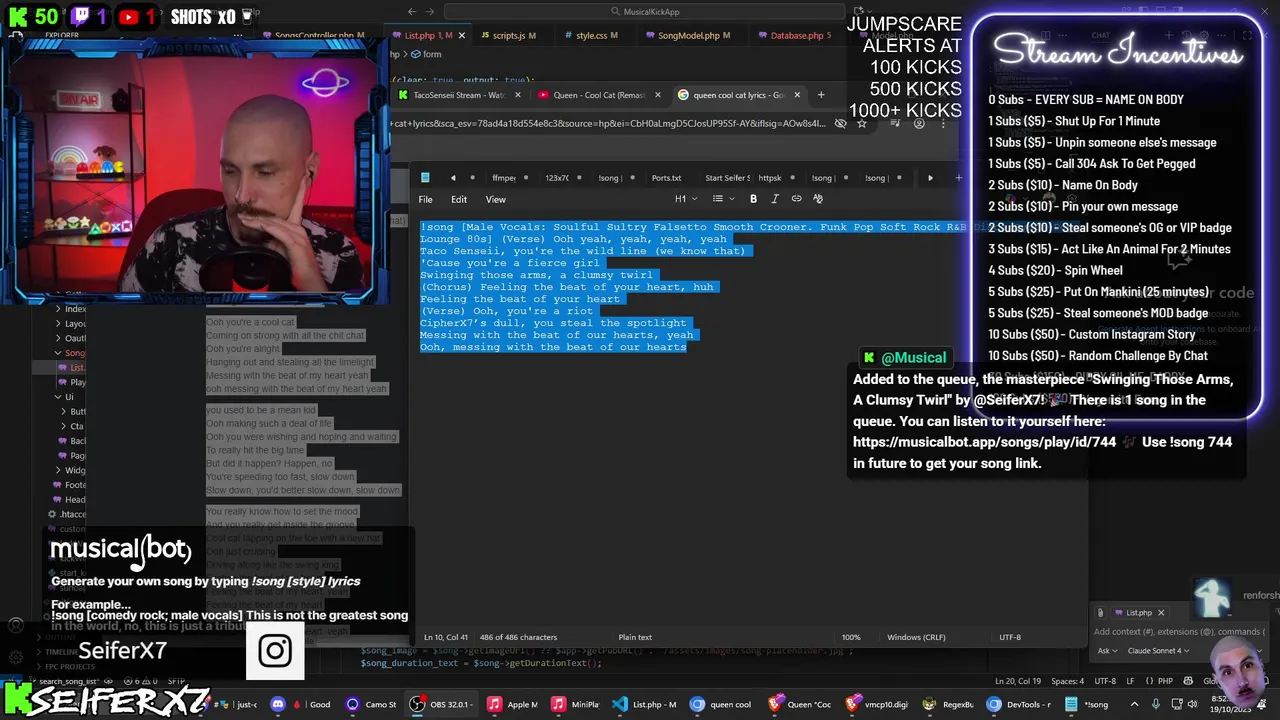This screenshot has width=1280, height=720.
Task: Open the H1 heading dropdown in Notepad
Action: coord(685,199)
